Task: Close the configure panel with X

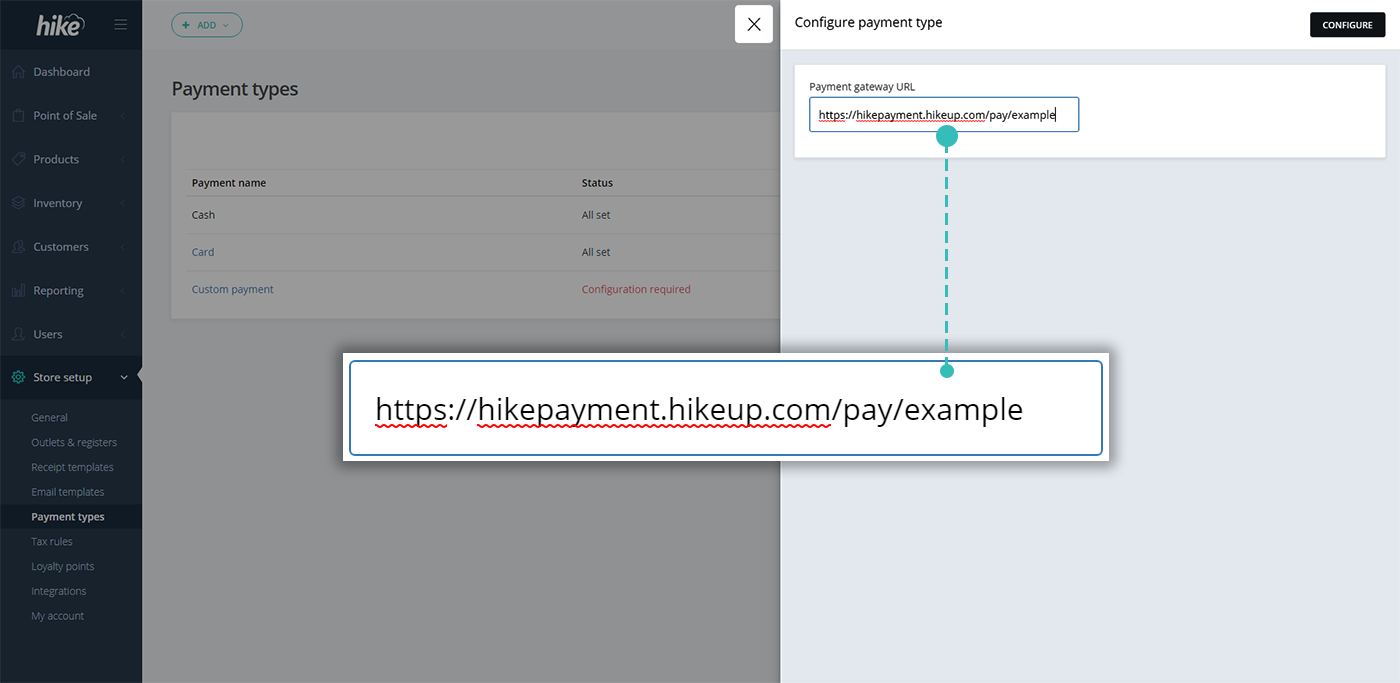Action: (x=754, y=24)
